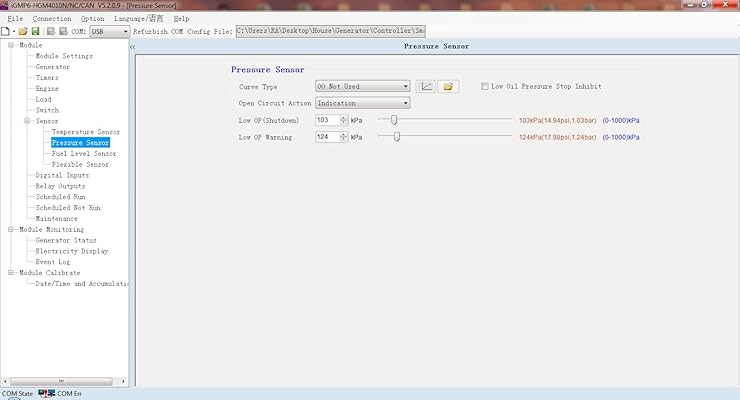The height and width of the screenshot is (400, 740).
Task: Click the green Save toolbar icon
Action: 35,31
